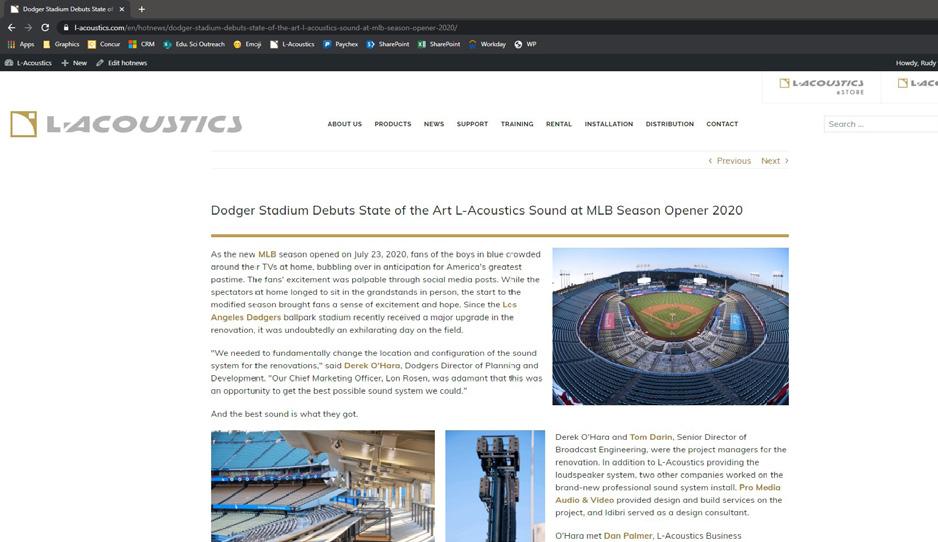The height and width of the screenshot is (542, 938).
Task: Go to the Previous article
Action: 729,161
